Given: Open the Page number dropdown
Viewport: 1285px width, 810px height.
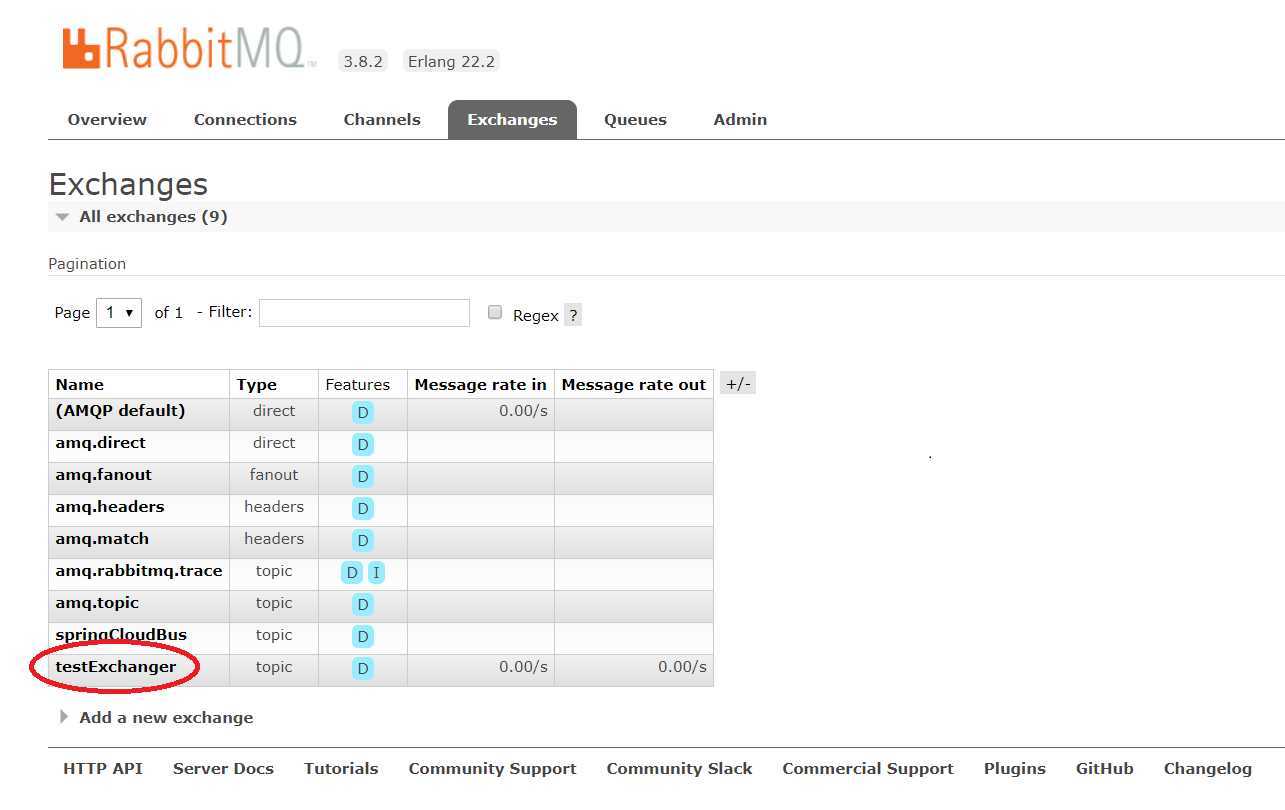Looking at the screenshot, I should [x=119, y=312].
